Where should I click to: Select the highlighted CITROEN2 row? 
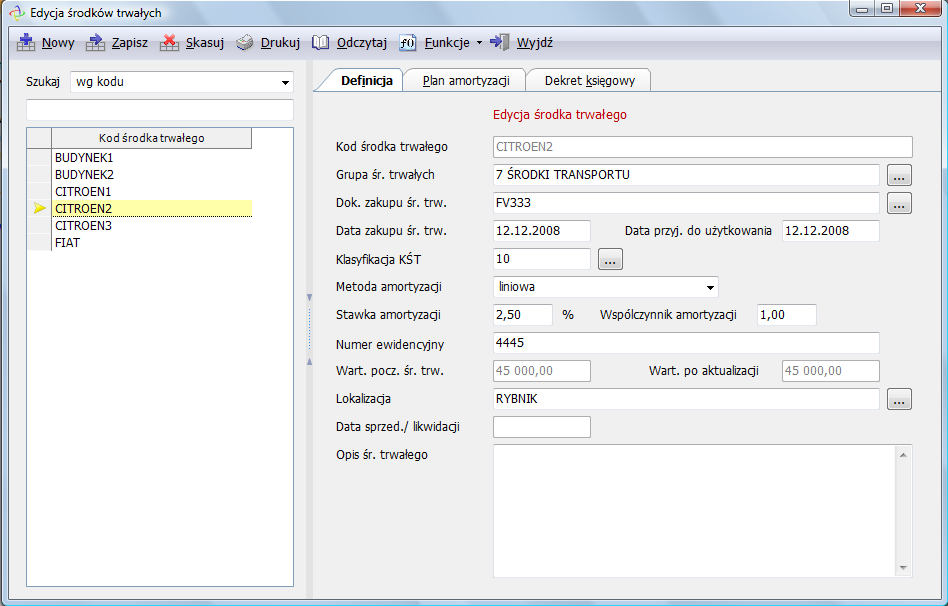point(152,209)
